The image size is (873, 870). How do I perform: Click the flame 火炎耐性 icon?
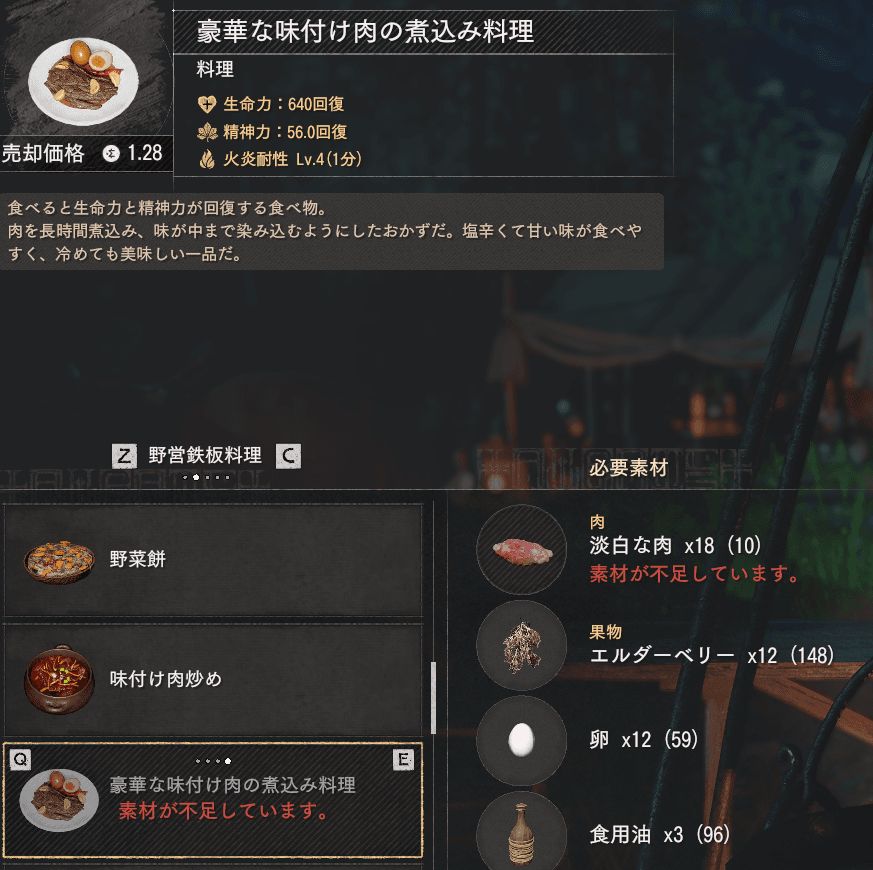pos(207,159)
